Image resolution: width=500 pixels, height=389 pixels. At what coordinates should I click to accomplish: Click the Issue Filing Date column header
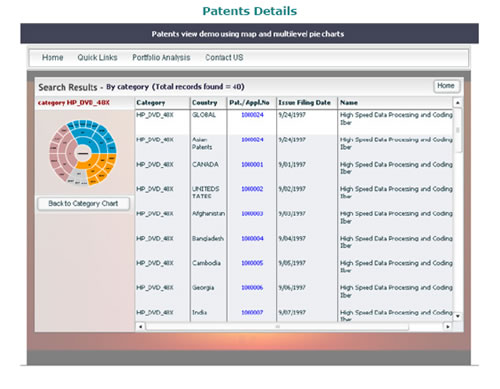click(x=304, y=103)
